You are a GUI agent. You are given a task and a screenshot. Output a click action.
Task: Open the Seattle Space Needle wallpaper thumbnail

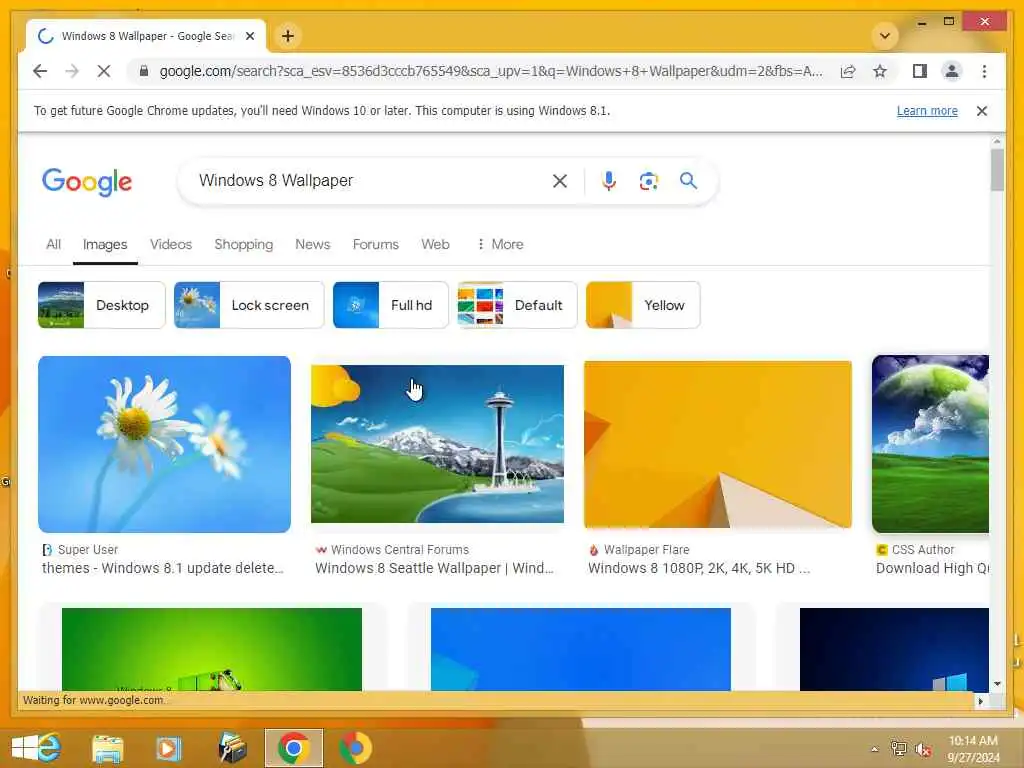click(x=438, y=444)
